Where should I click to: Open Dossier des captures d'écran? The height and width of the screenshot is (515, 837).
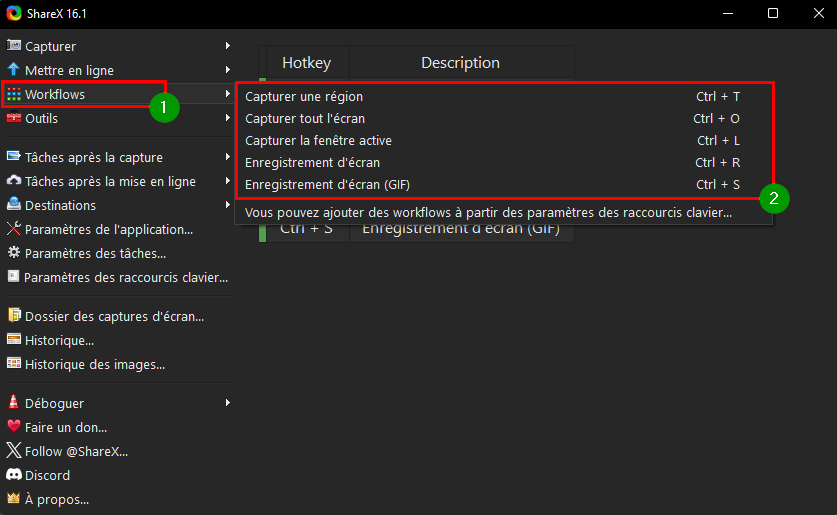coord(118,316)
